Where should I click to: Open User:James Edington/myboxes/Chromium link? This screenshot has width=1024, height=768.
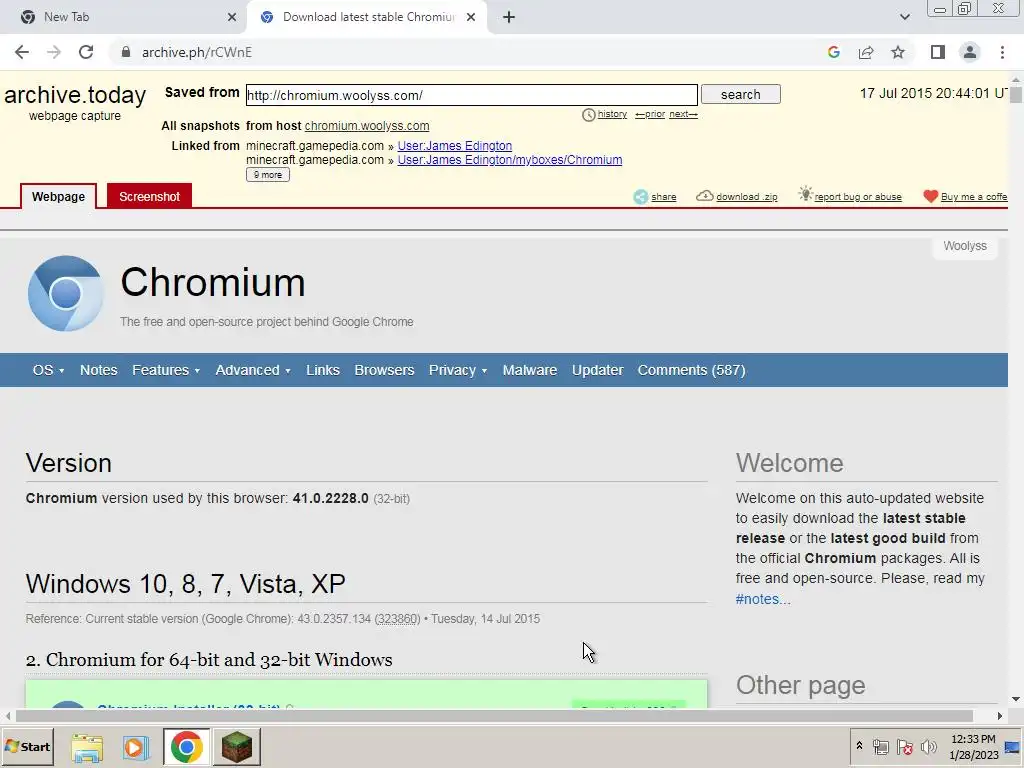pyautogui.click(x=509, y=160)
